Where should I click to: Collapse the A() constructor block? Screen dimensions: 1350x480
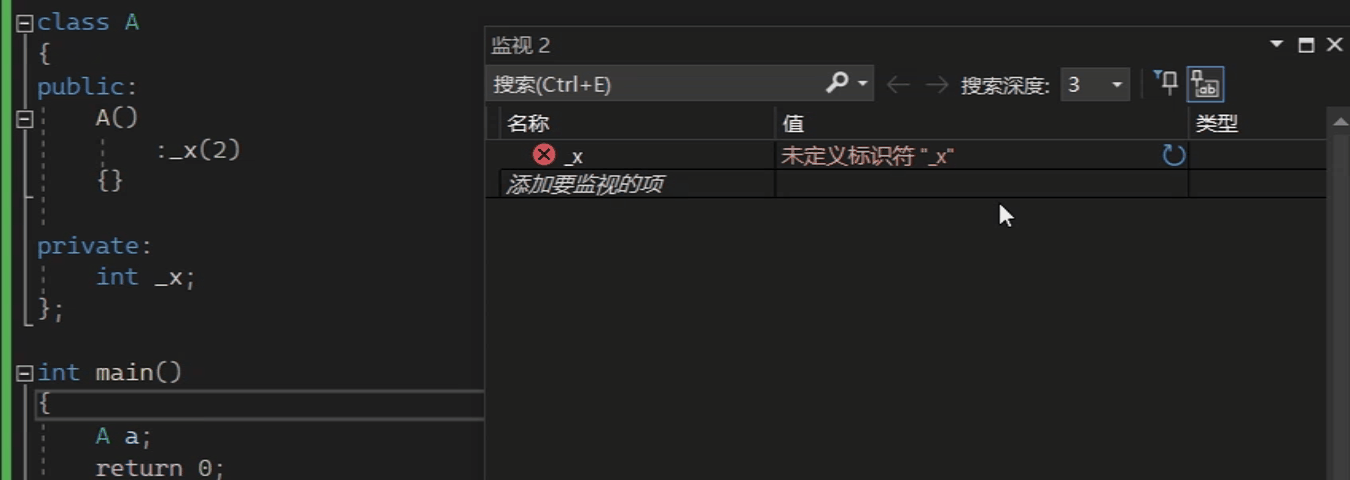pyautogui.click(x=25, y=119)
